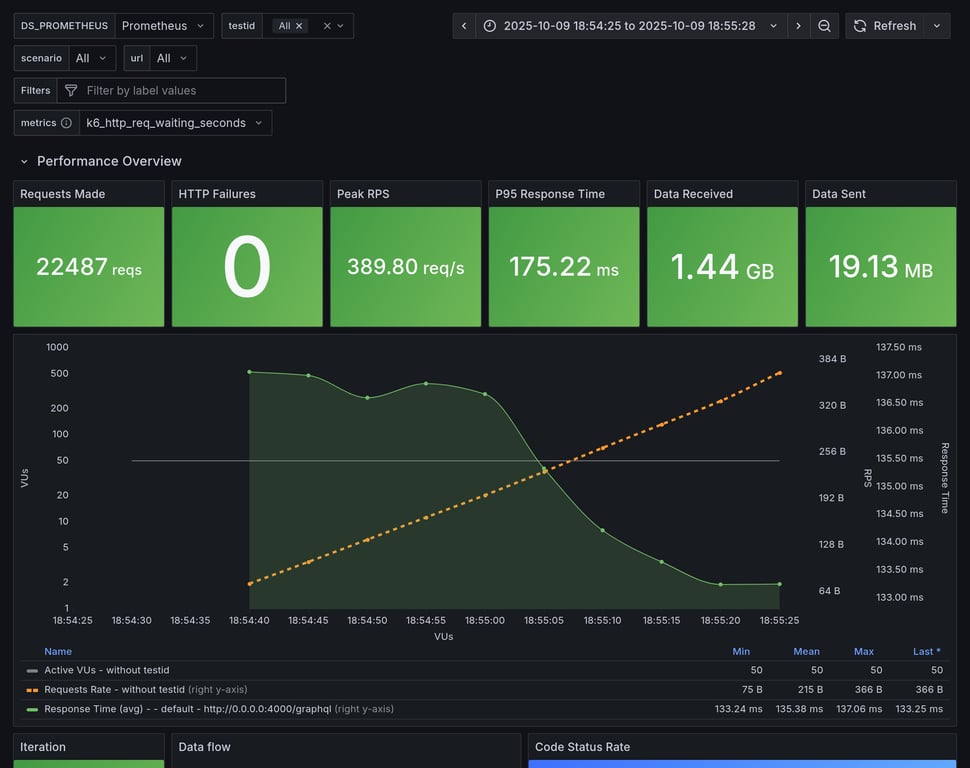The height and width of the screenshot is (768, 970).
Task: Toggle Active VUs series in legend
Action: pos(106,670)
